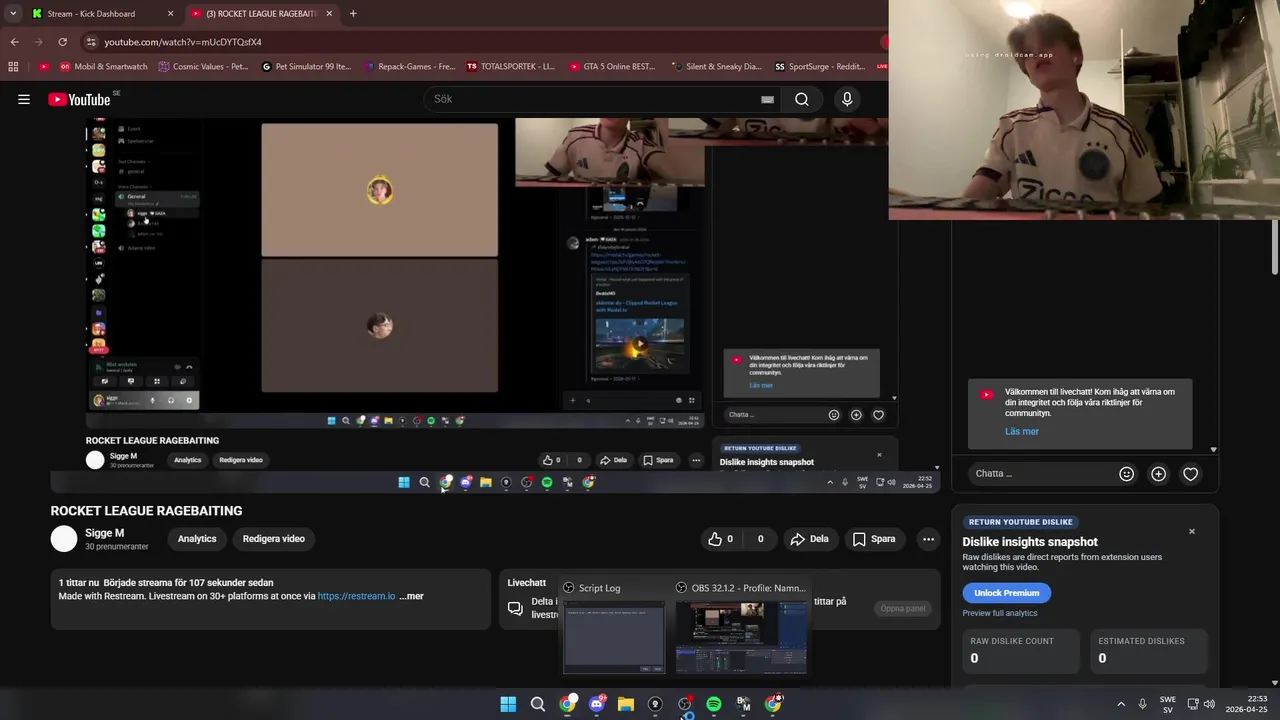The image size is (1280, 720).
Task: Open TOTALSPORTEK bookmark
Action: tap(511, 67)
